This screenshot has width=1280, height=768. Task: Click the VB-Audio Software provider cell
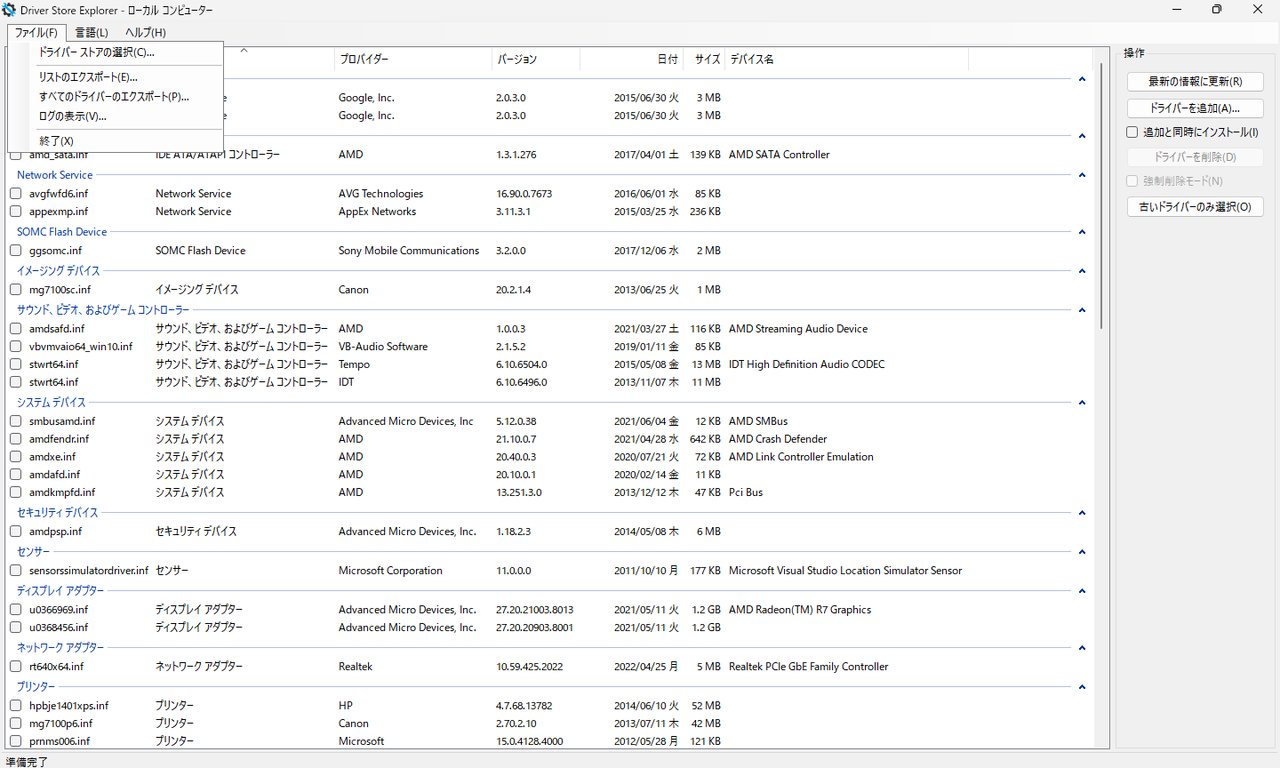click(x=383, y=347)
